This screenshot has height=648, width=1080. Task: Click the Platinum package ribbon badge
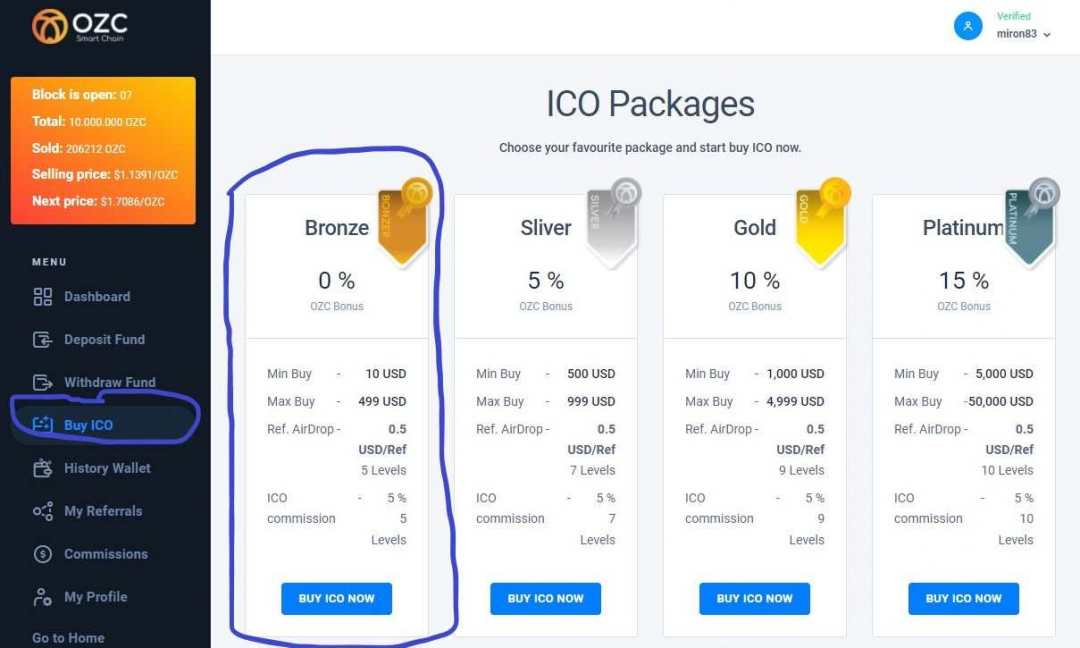[x=1031, y=222]
